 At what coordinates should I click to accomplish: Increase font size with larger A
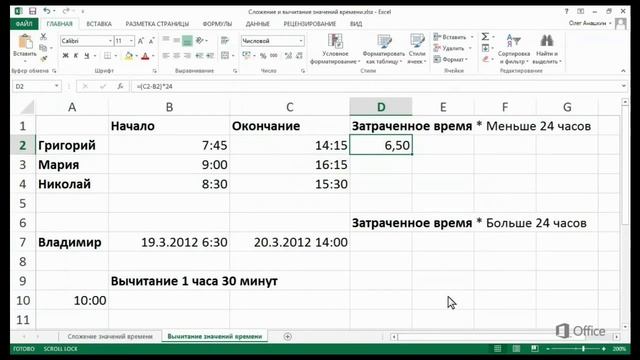point(140,41)
